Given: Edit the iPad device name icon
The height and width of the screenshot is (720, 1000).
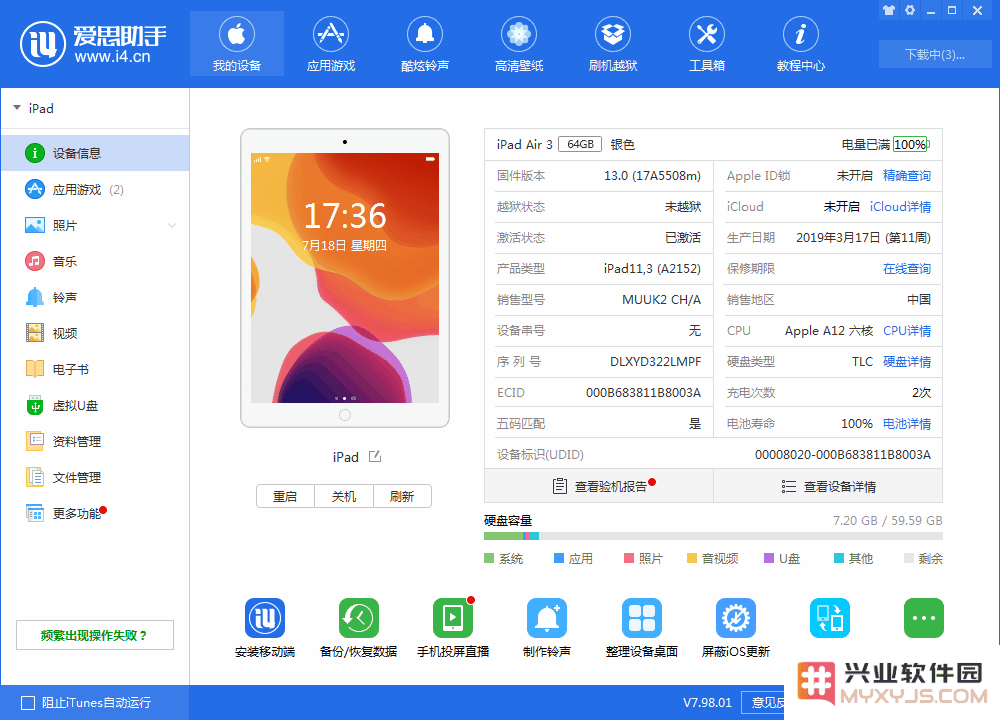Looking at the screenshot, I should click(x=375, y=457).
